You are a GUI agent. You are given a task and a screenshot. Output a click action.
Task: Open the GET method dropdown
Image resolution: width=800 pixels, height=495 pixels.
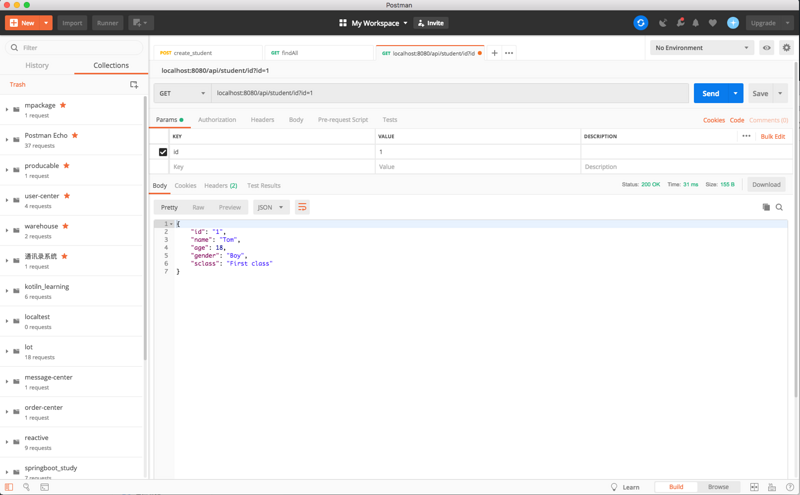[x=183, y=93]
